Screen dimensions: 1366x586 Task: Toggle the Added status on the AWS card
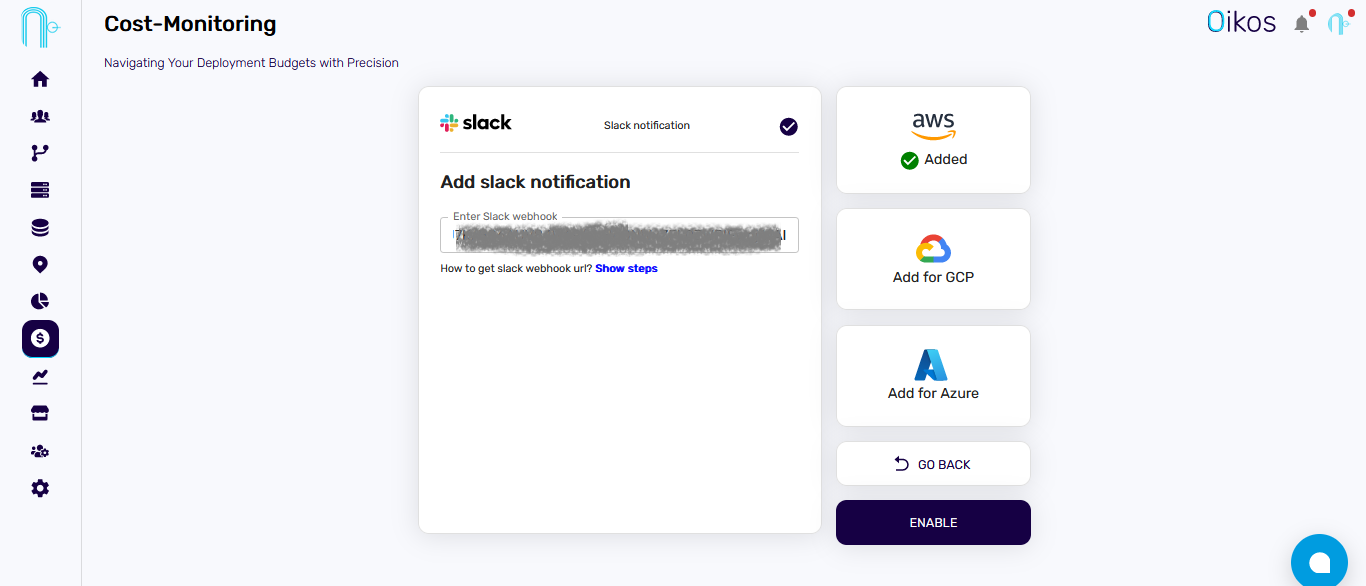[933, 159]
